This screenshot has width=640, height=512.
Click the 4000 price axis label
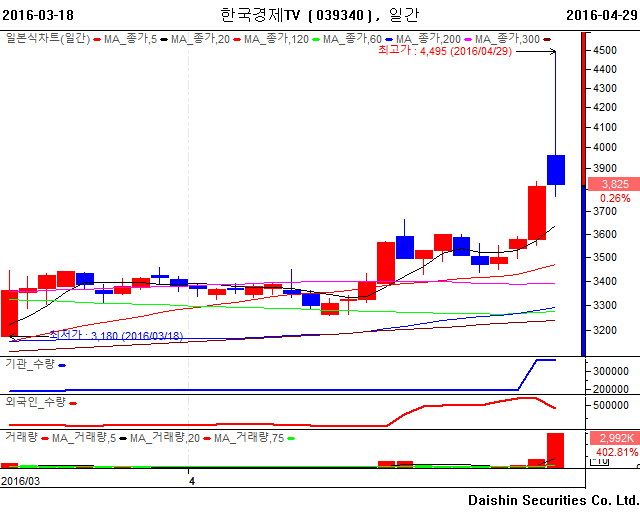click(605, 147)
